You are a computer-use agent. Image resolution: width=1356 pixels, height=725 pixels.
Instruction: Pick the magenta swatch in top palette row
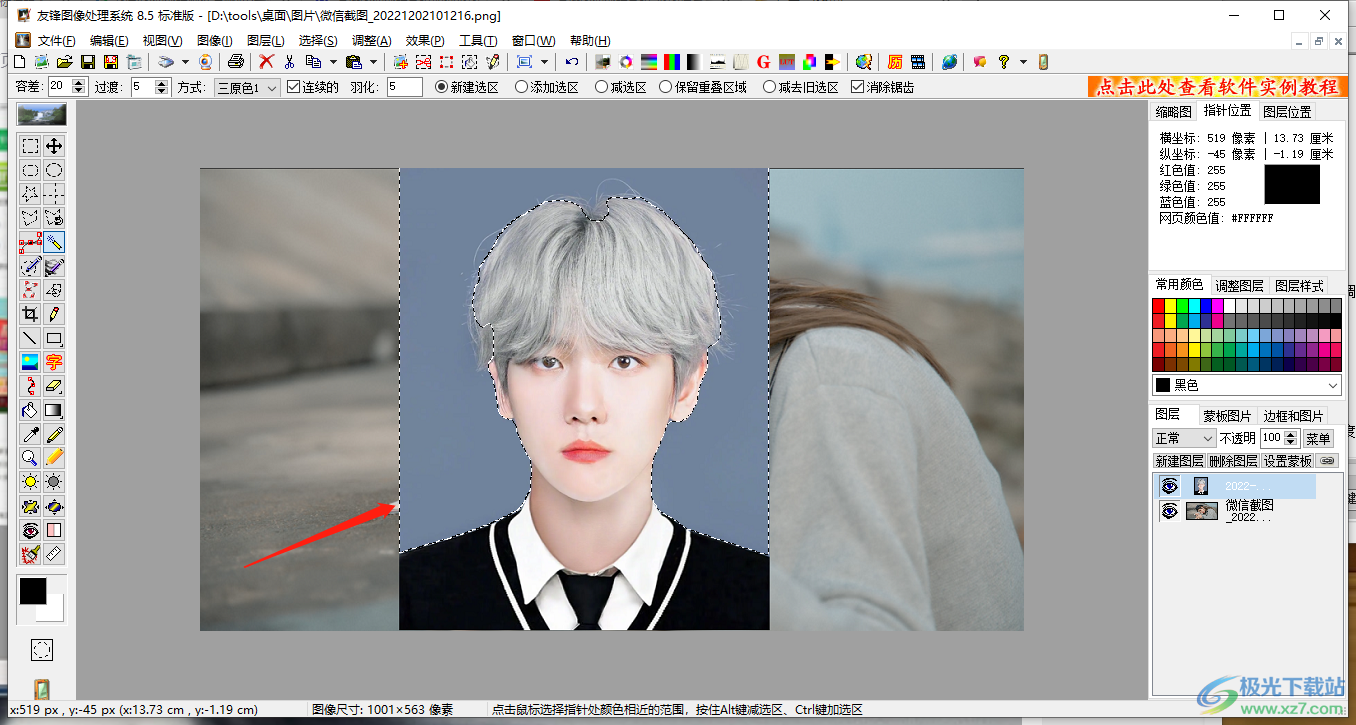1218,306
